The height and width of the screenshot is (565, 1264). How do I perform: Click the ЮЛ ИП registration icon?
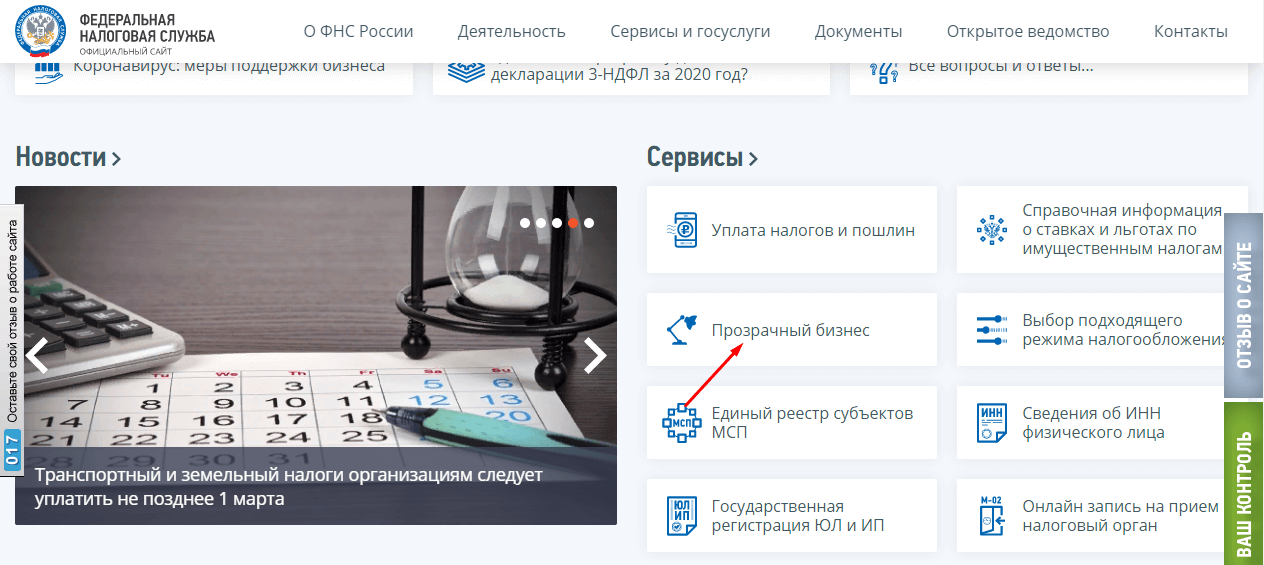[x=684, y=516]
